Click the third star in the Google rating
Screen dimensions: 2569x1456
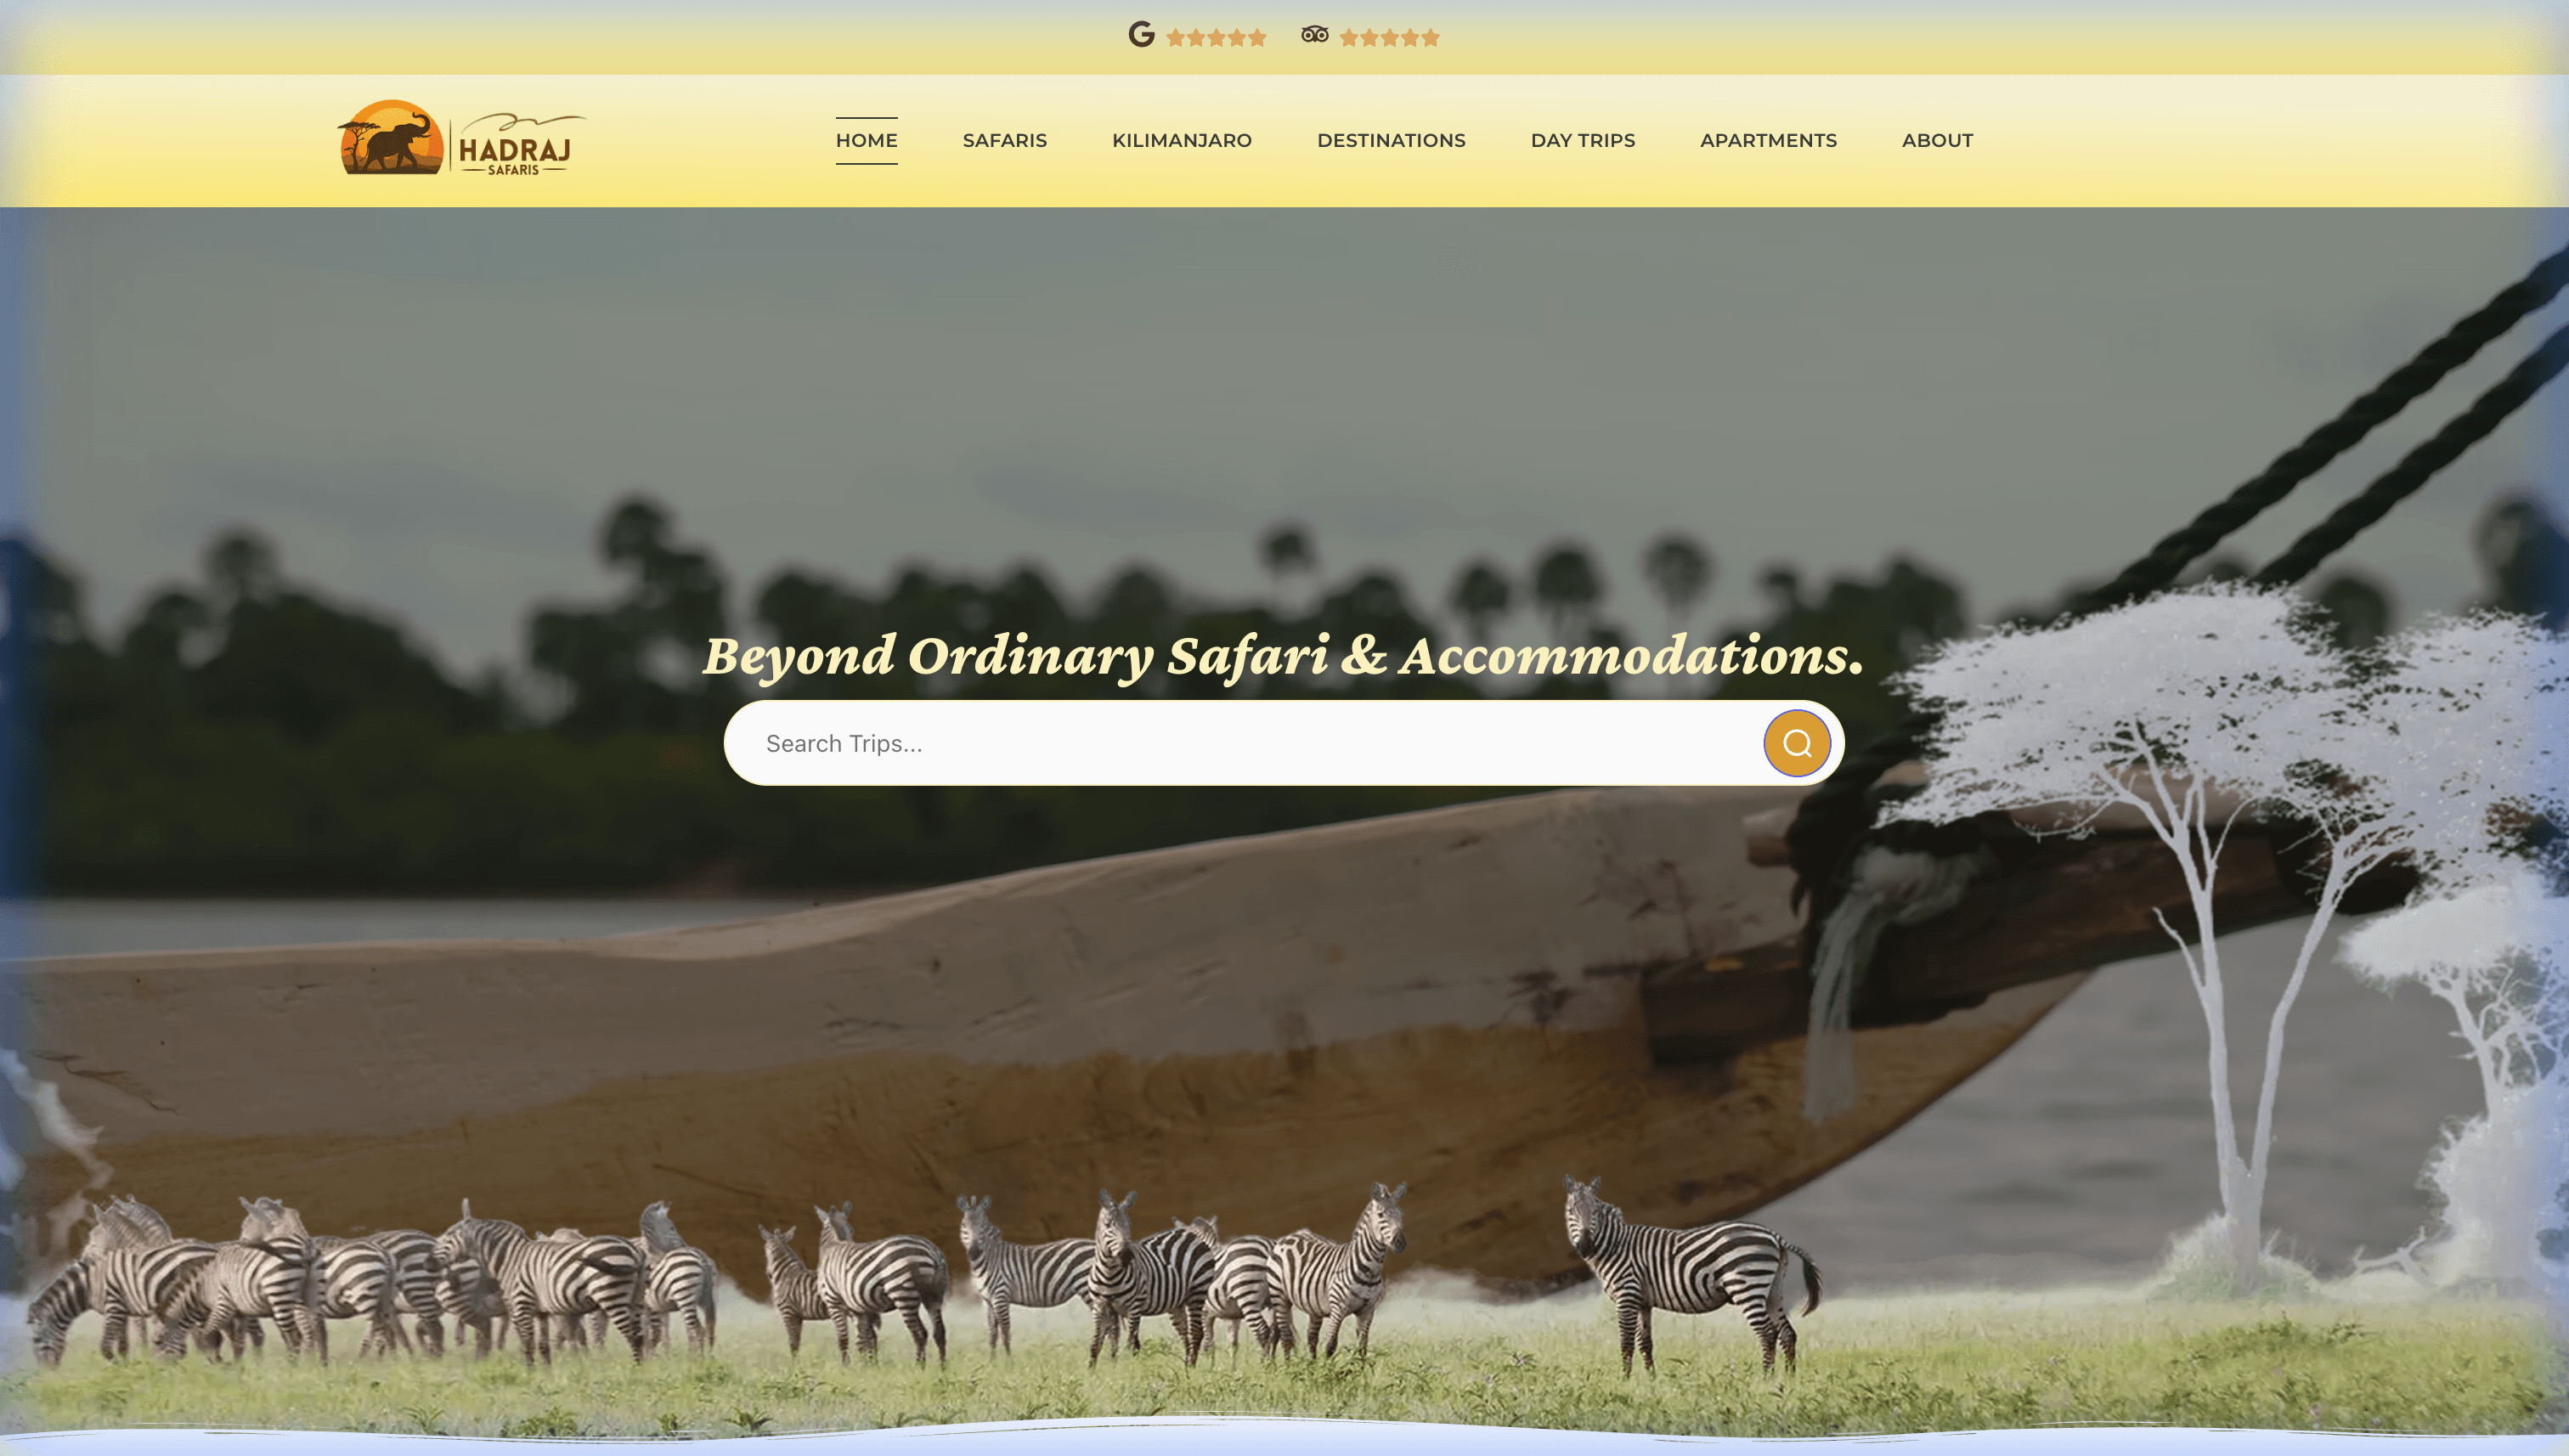point(1216,37)
